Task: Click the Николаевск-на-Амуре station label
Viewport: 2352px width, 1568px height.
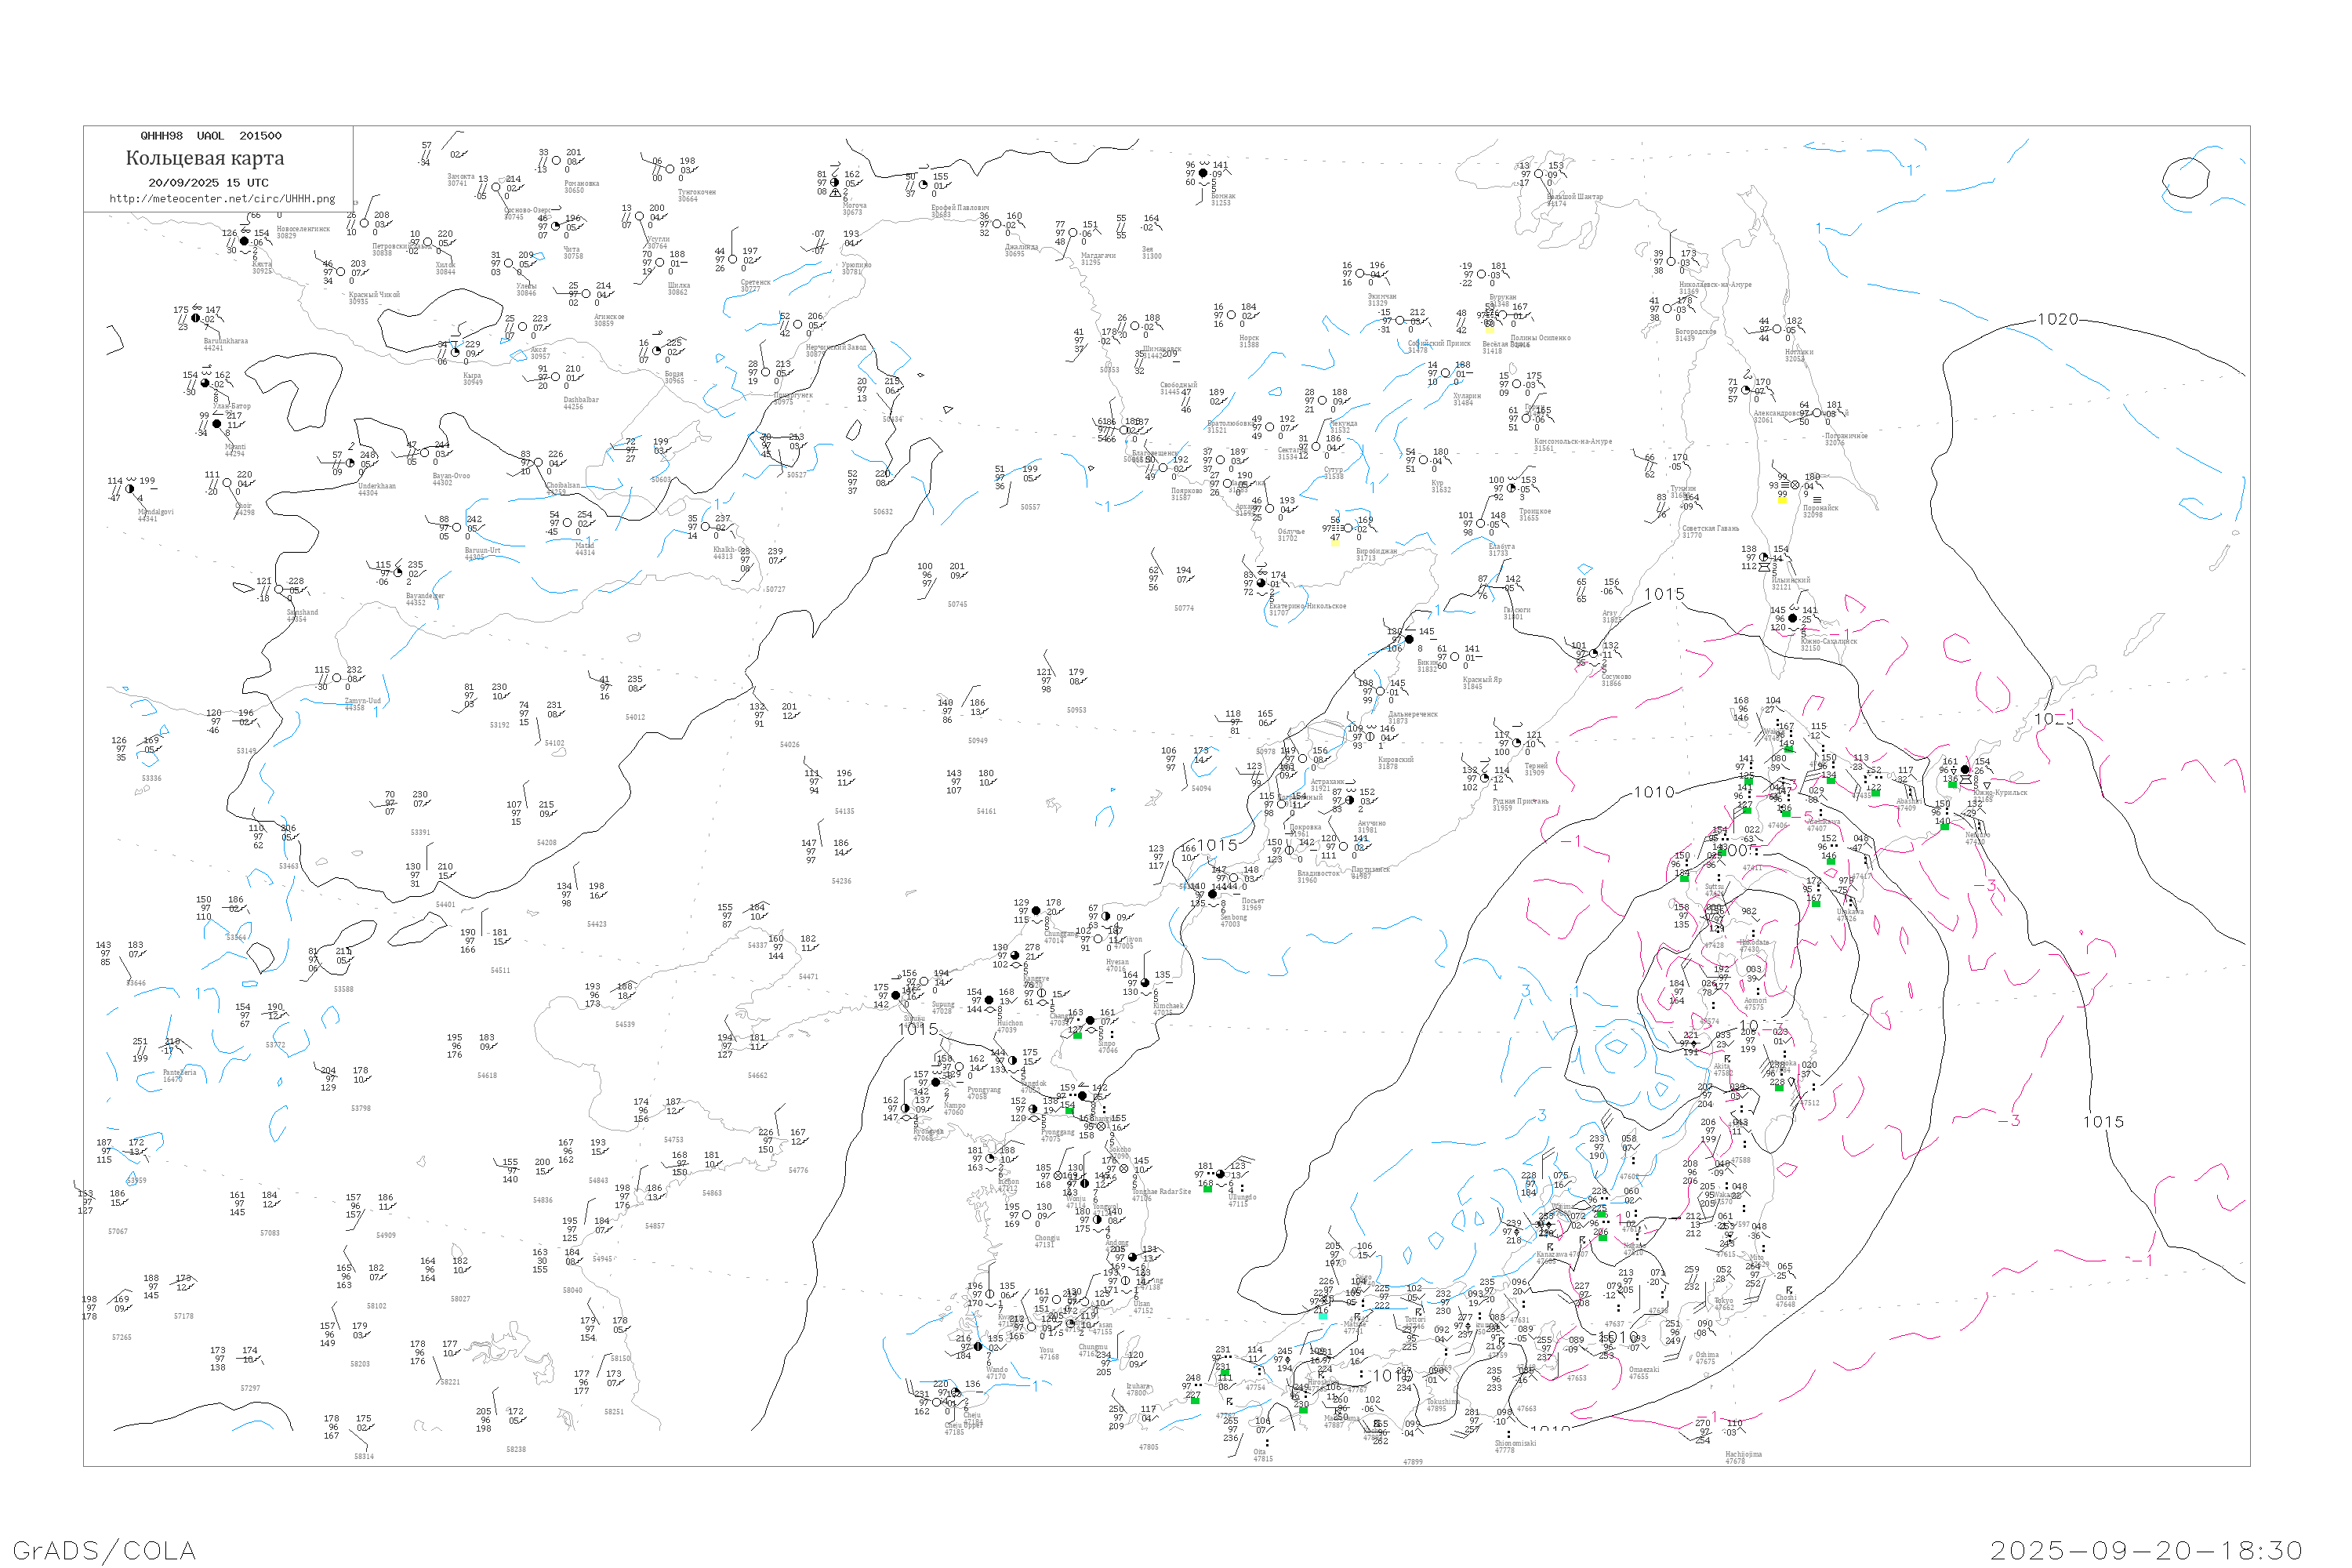Action: 1715,284
